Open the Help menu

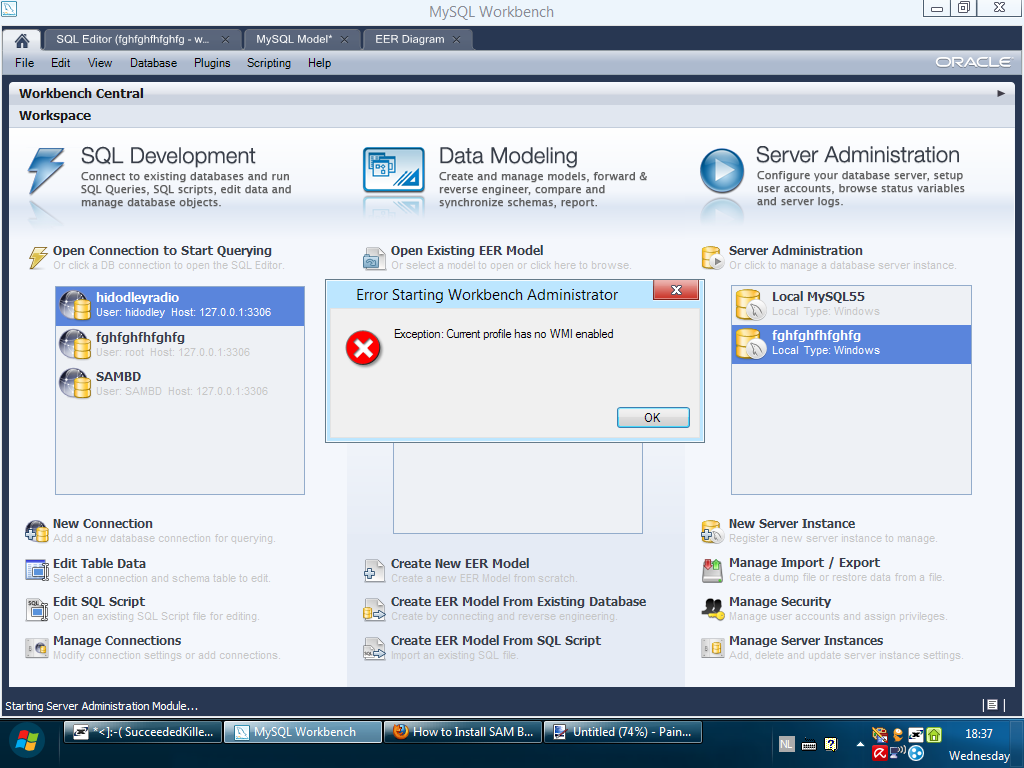click(x=319, y=63)
